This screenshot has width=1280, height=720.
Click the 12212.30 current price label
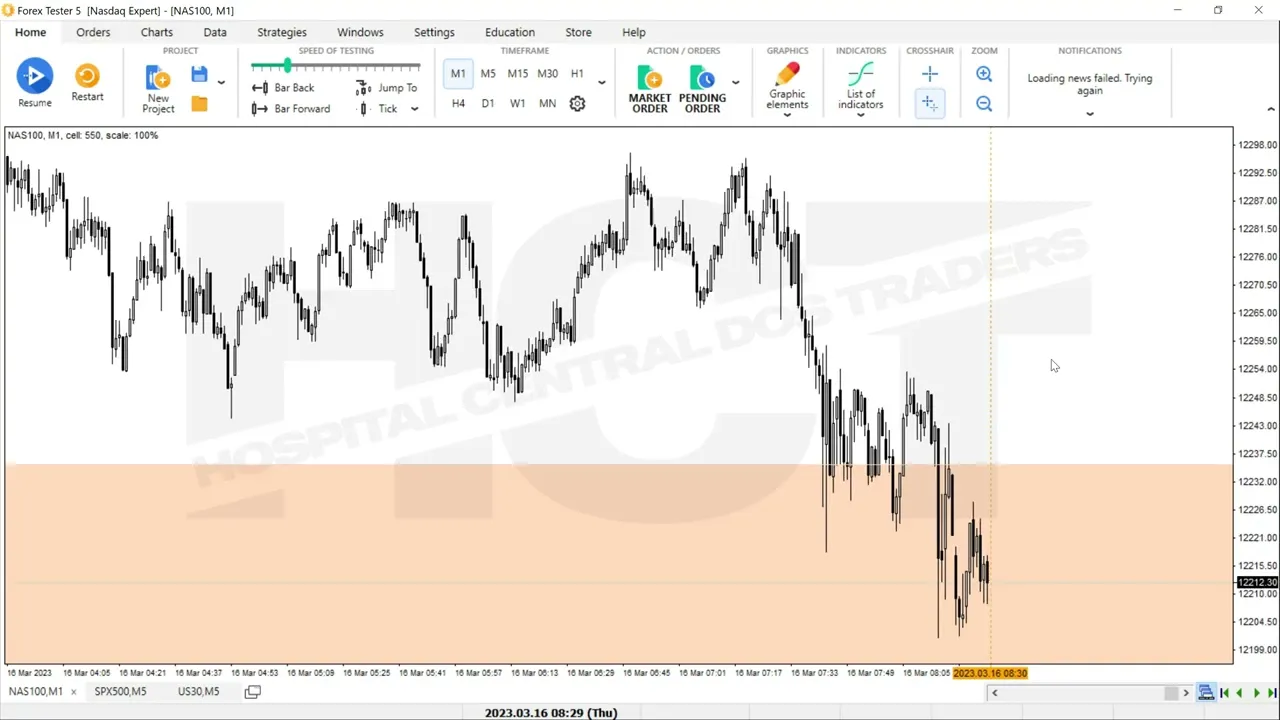[1257, 582]
